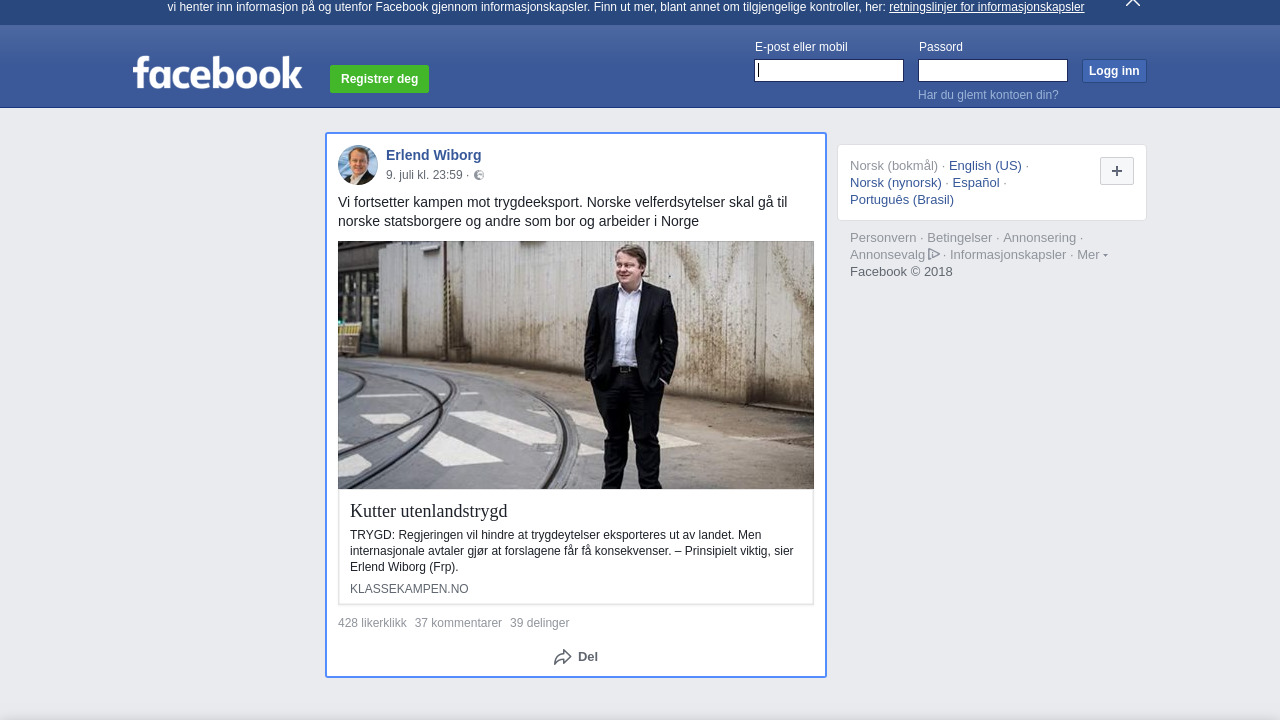The image size is (1280, 720).
Task: Click the AdChoices triangle icon
Action: [x=934, y=254]
